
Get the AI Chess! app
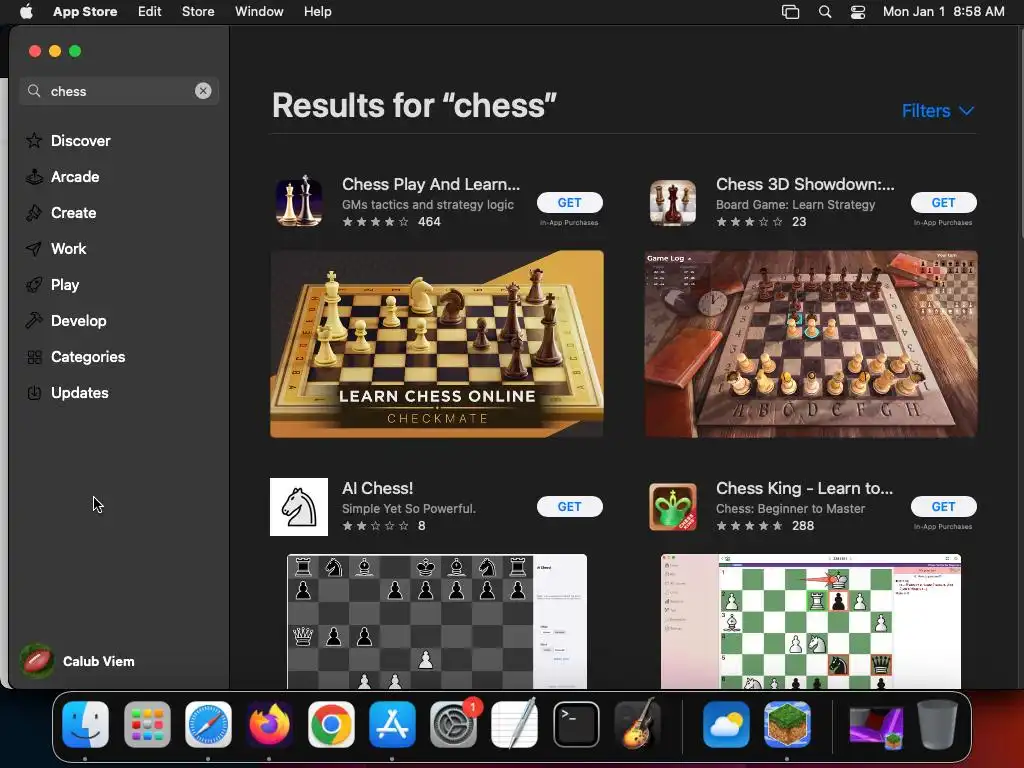pyautogui.click(x=569, y=507)
